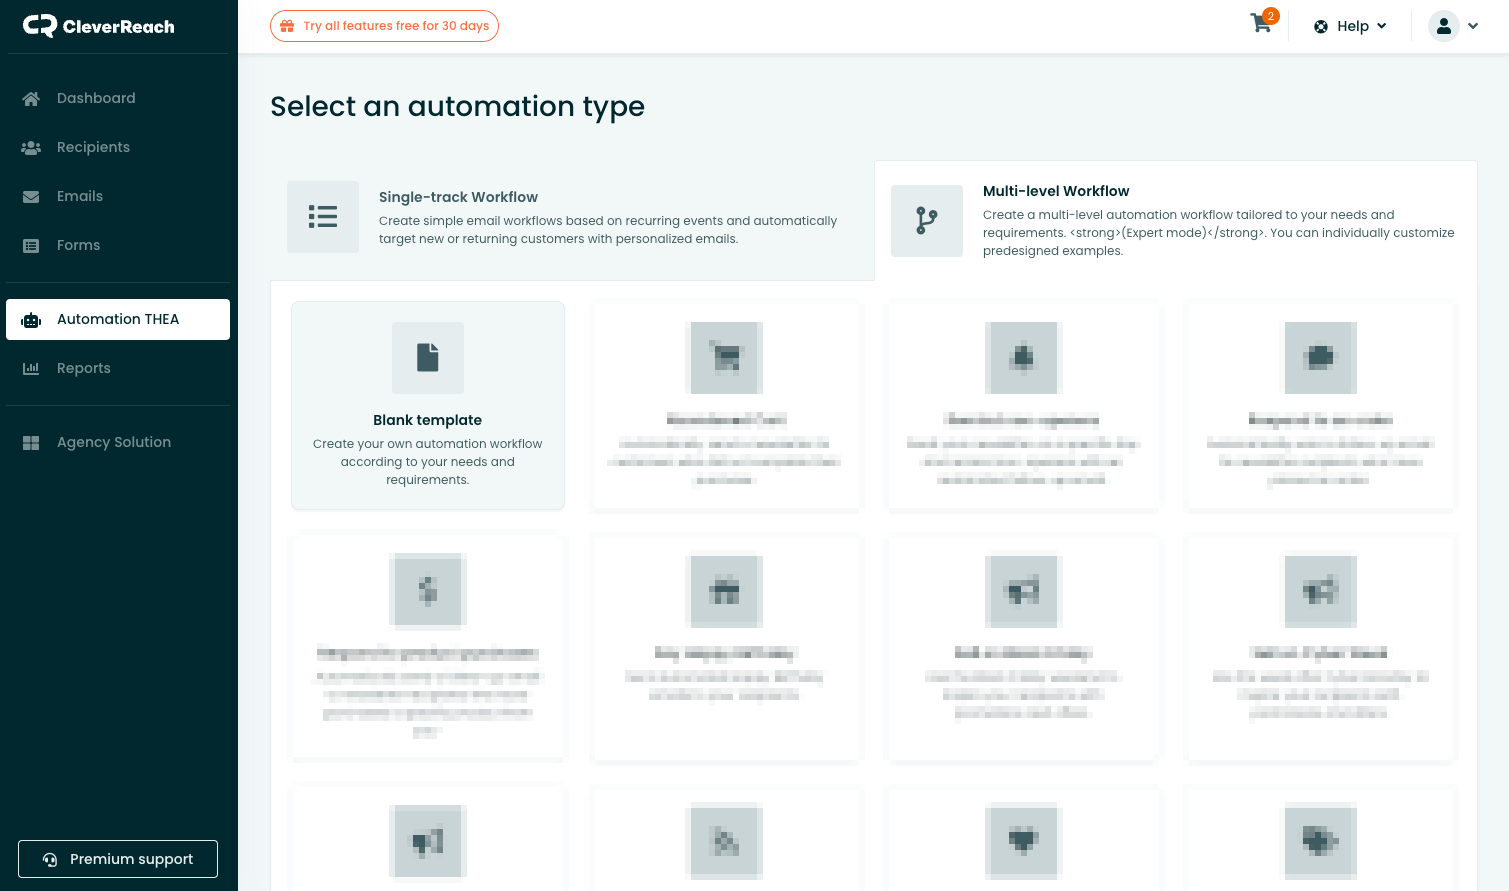Switch to Single-track Workflow tab
The image size is (1509, 891).
click(x=572, y=217)
